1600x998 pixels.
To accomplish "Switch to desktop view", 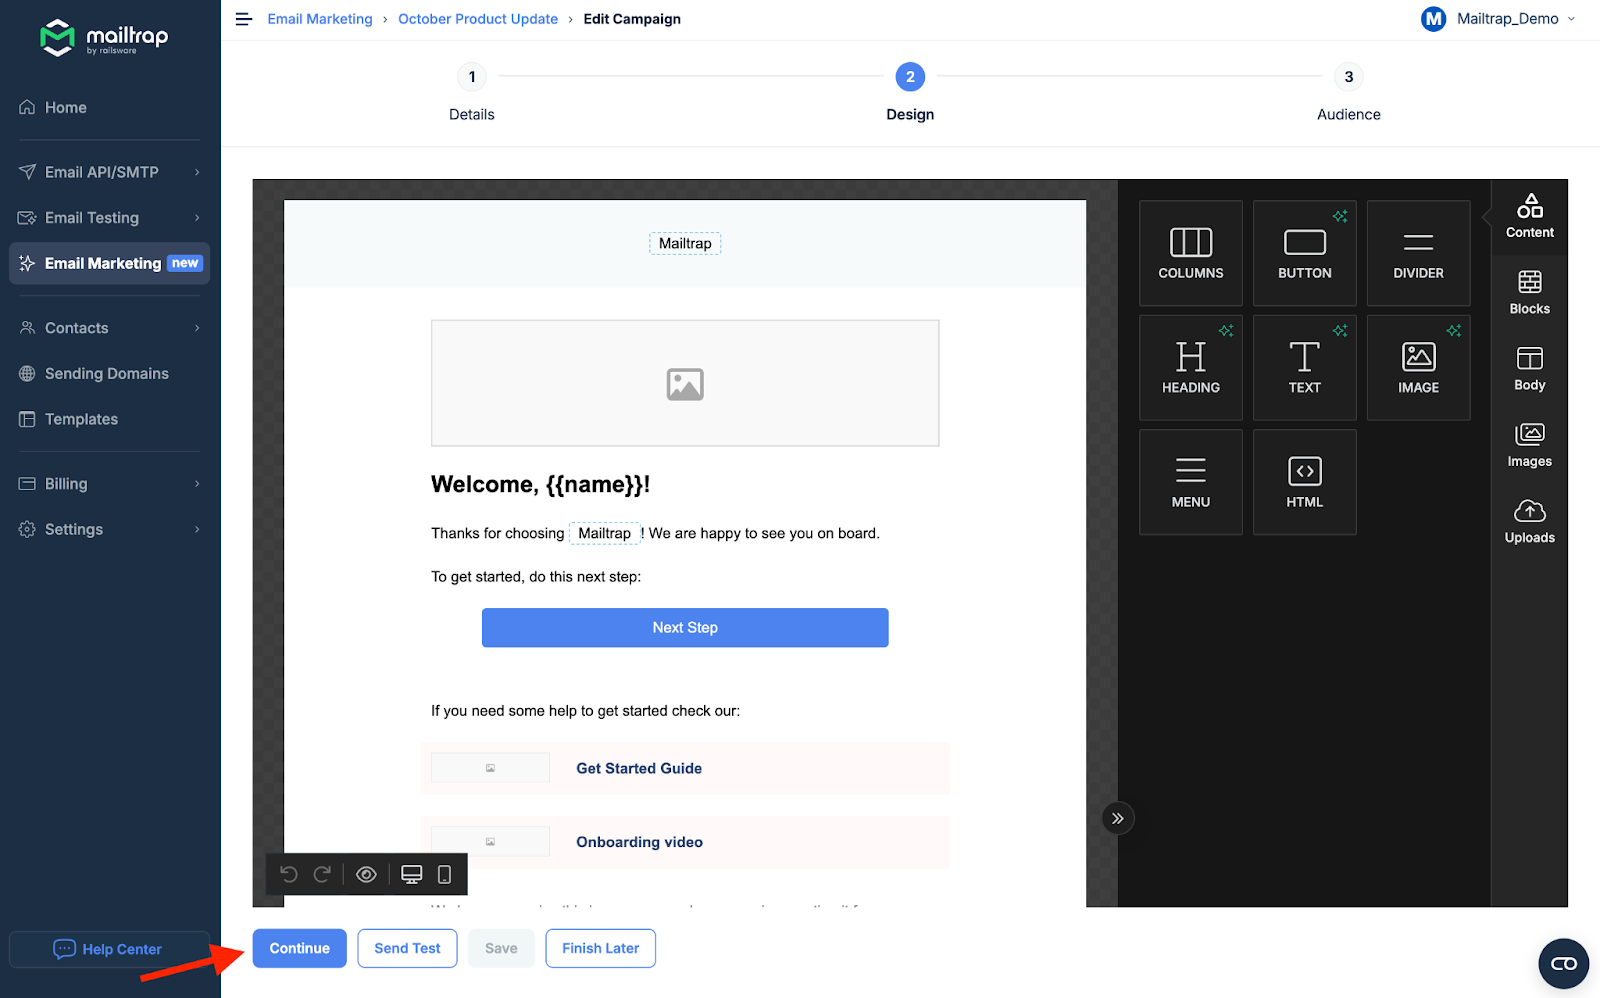I will (x=411, y=874).
